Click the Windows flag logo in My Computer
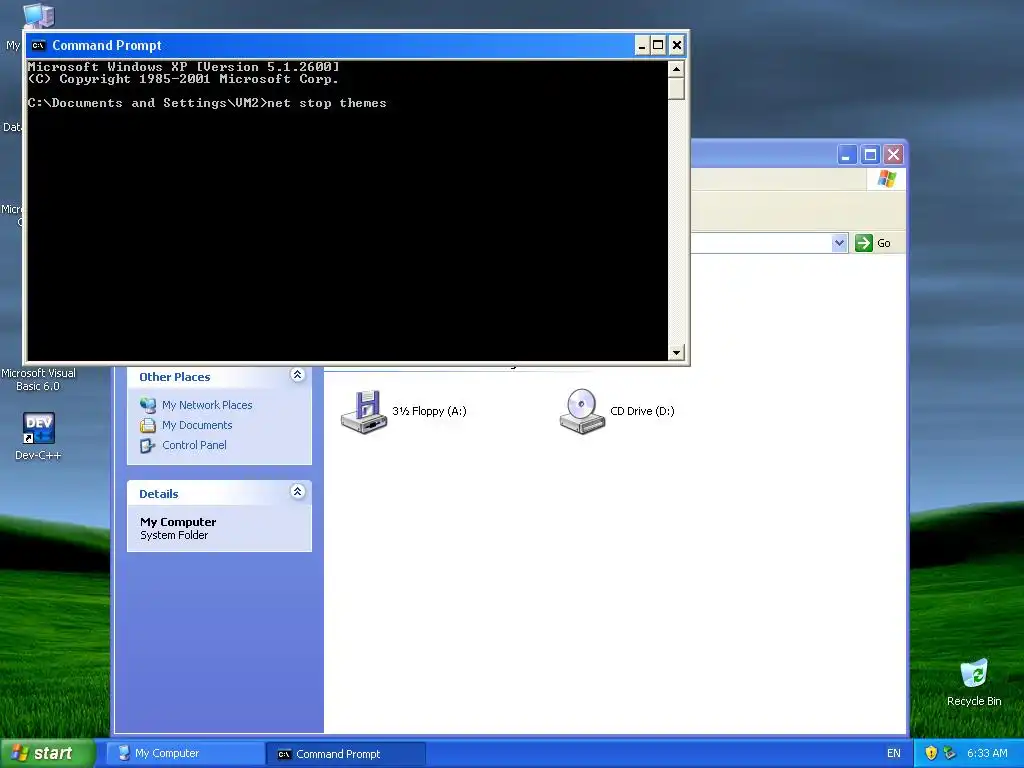 [887, 178]
